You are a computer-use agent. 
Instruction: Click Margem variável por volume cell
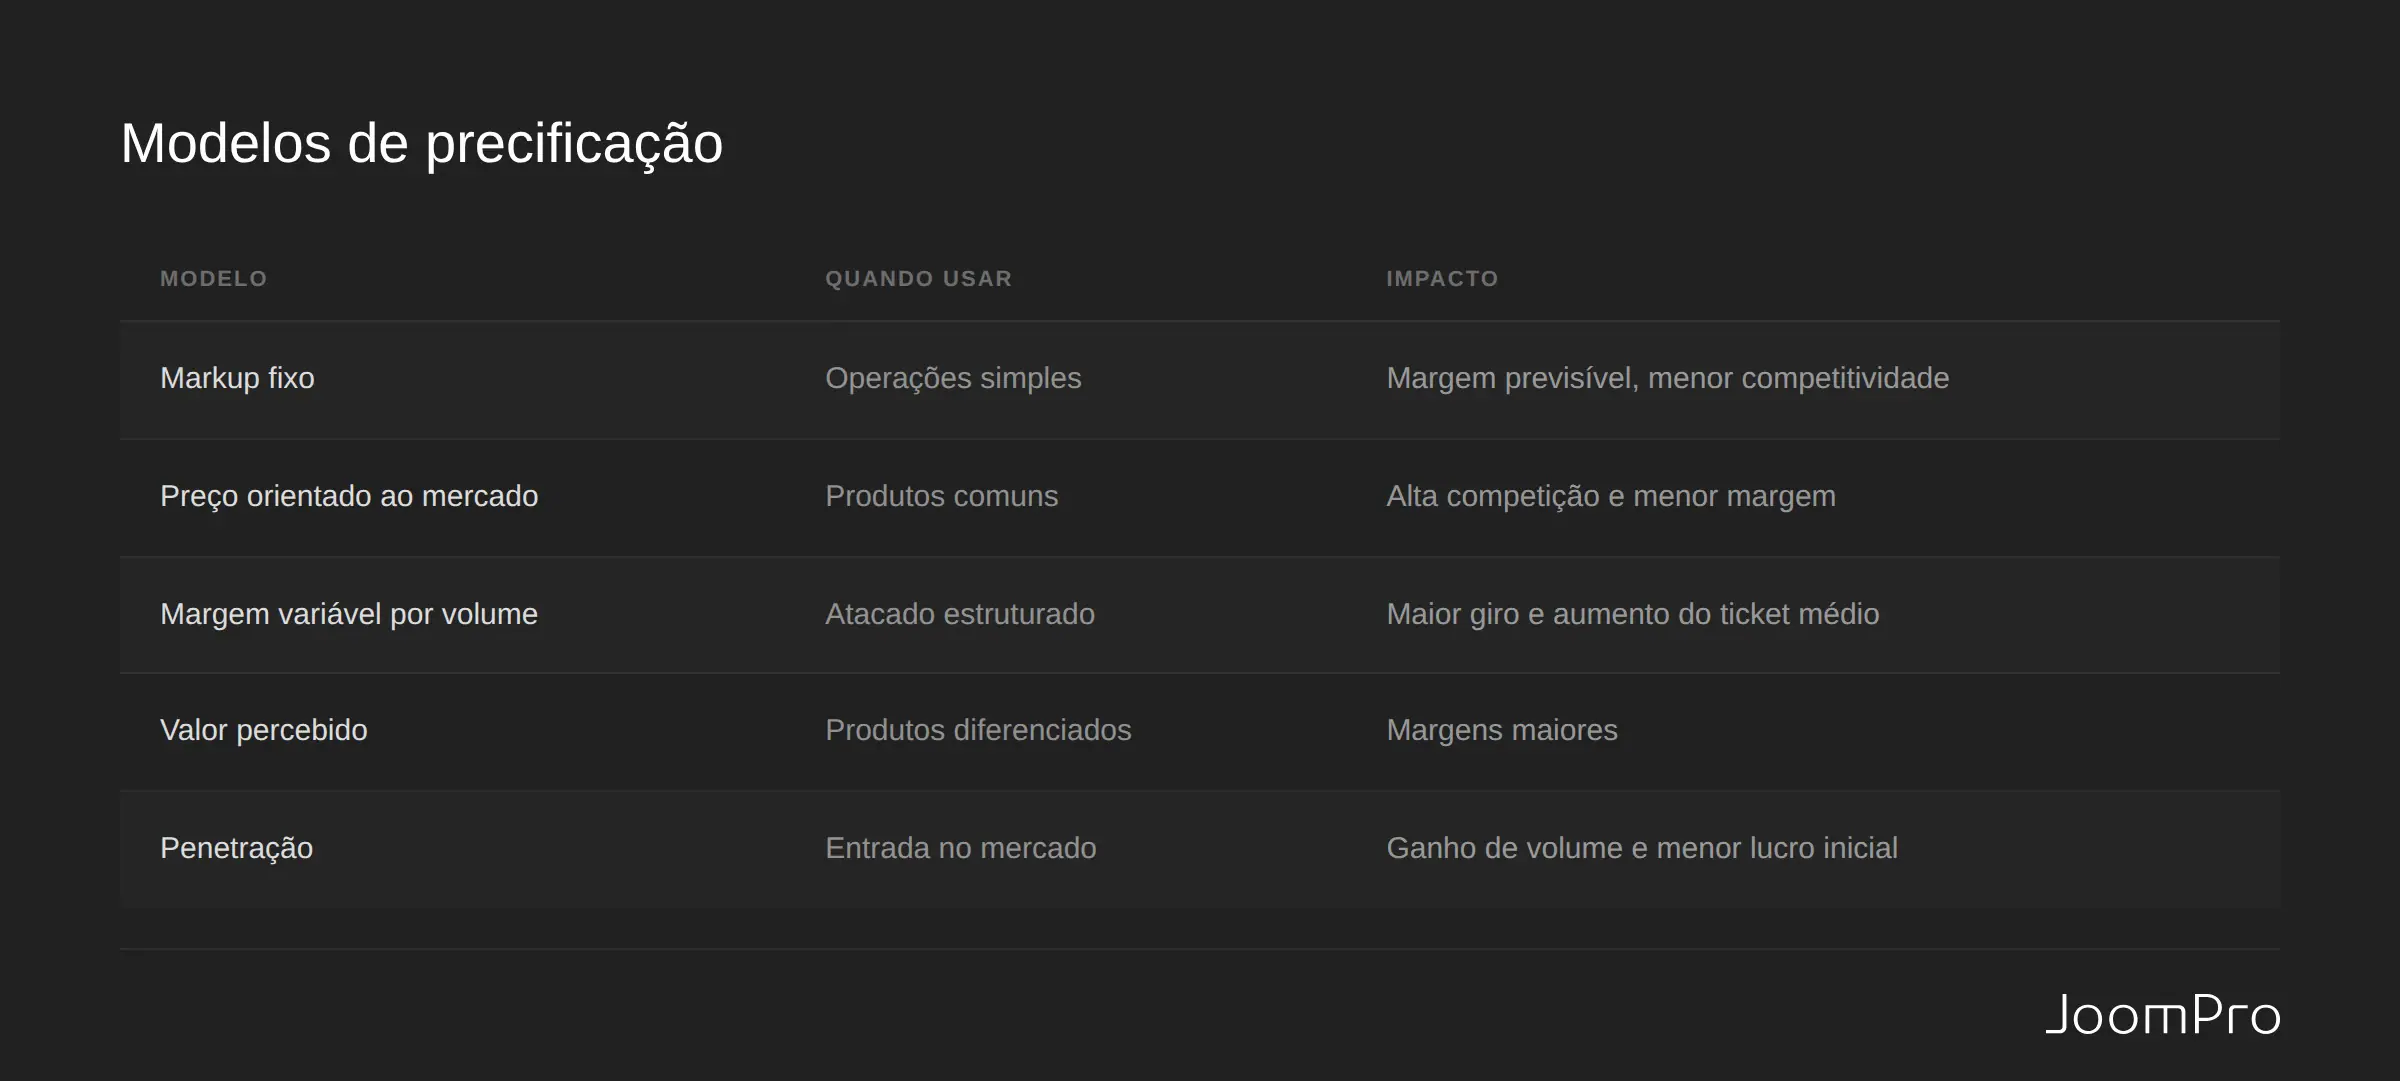[349, 614]
